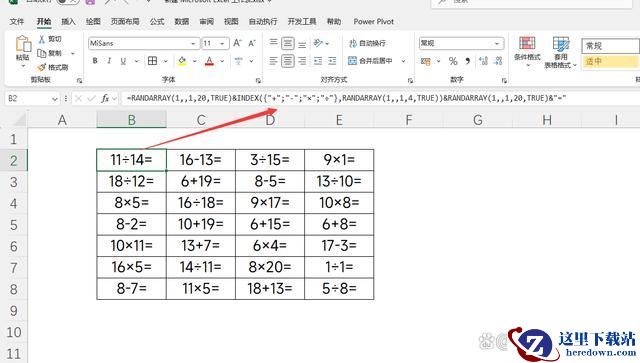Toggle Wrap Text (自动换行)

click(367, 43)
